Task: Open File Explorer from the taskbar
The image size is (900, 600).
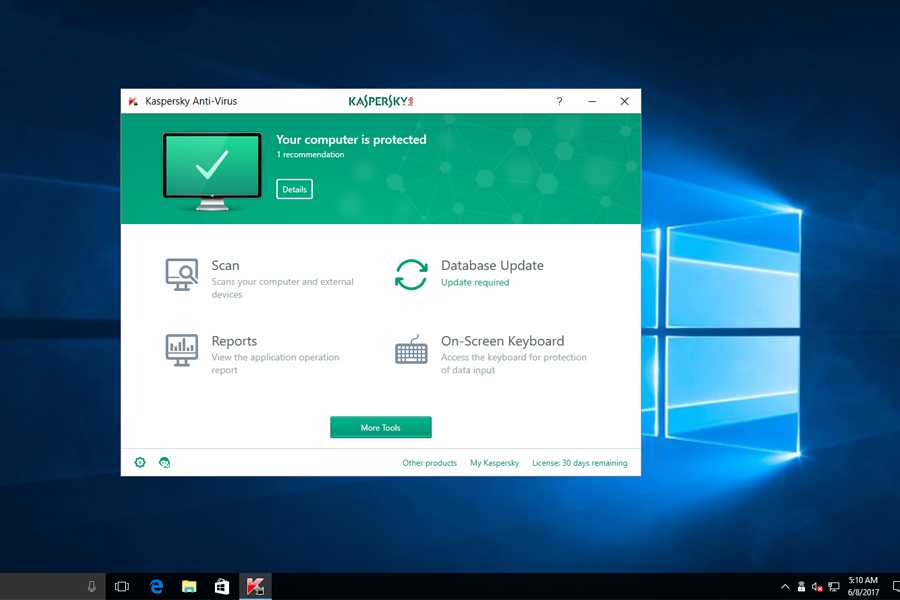Action: coord(189,586)
